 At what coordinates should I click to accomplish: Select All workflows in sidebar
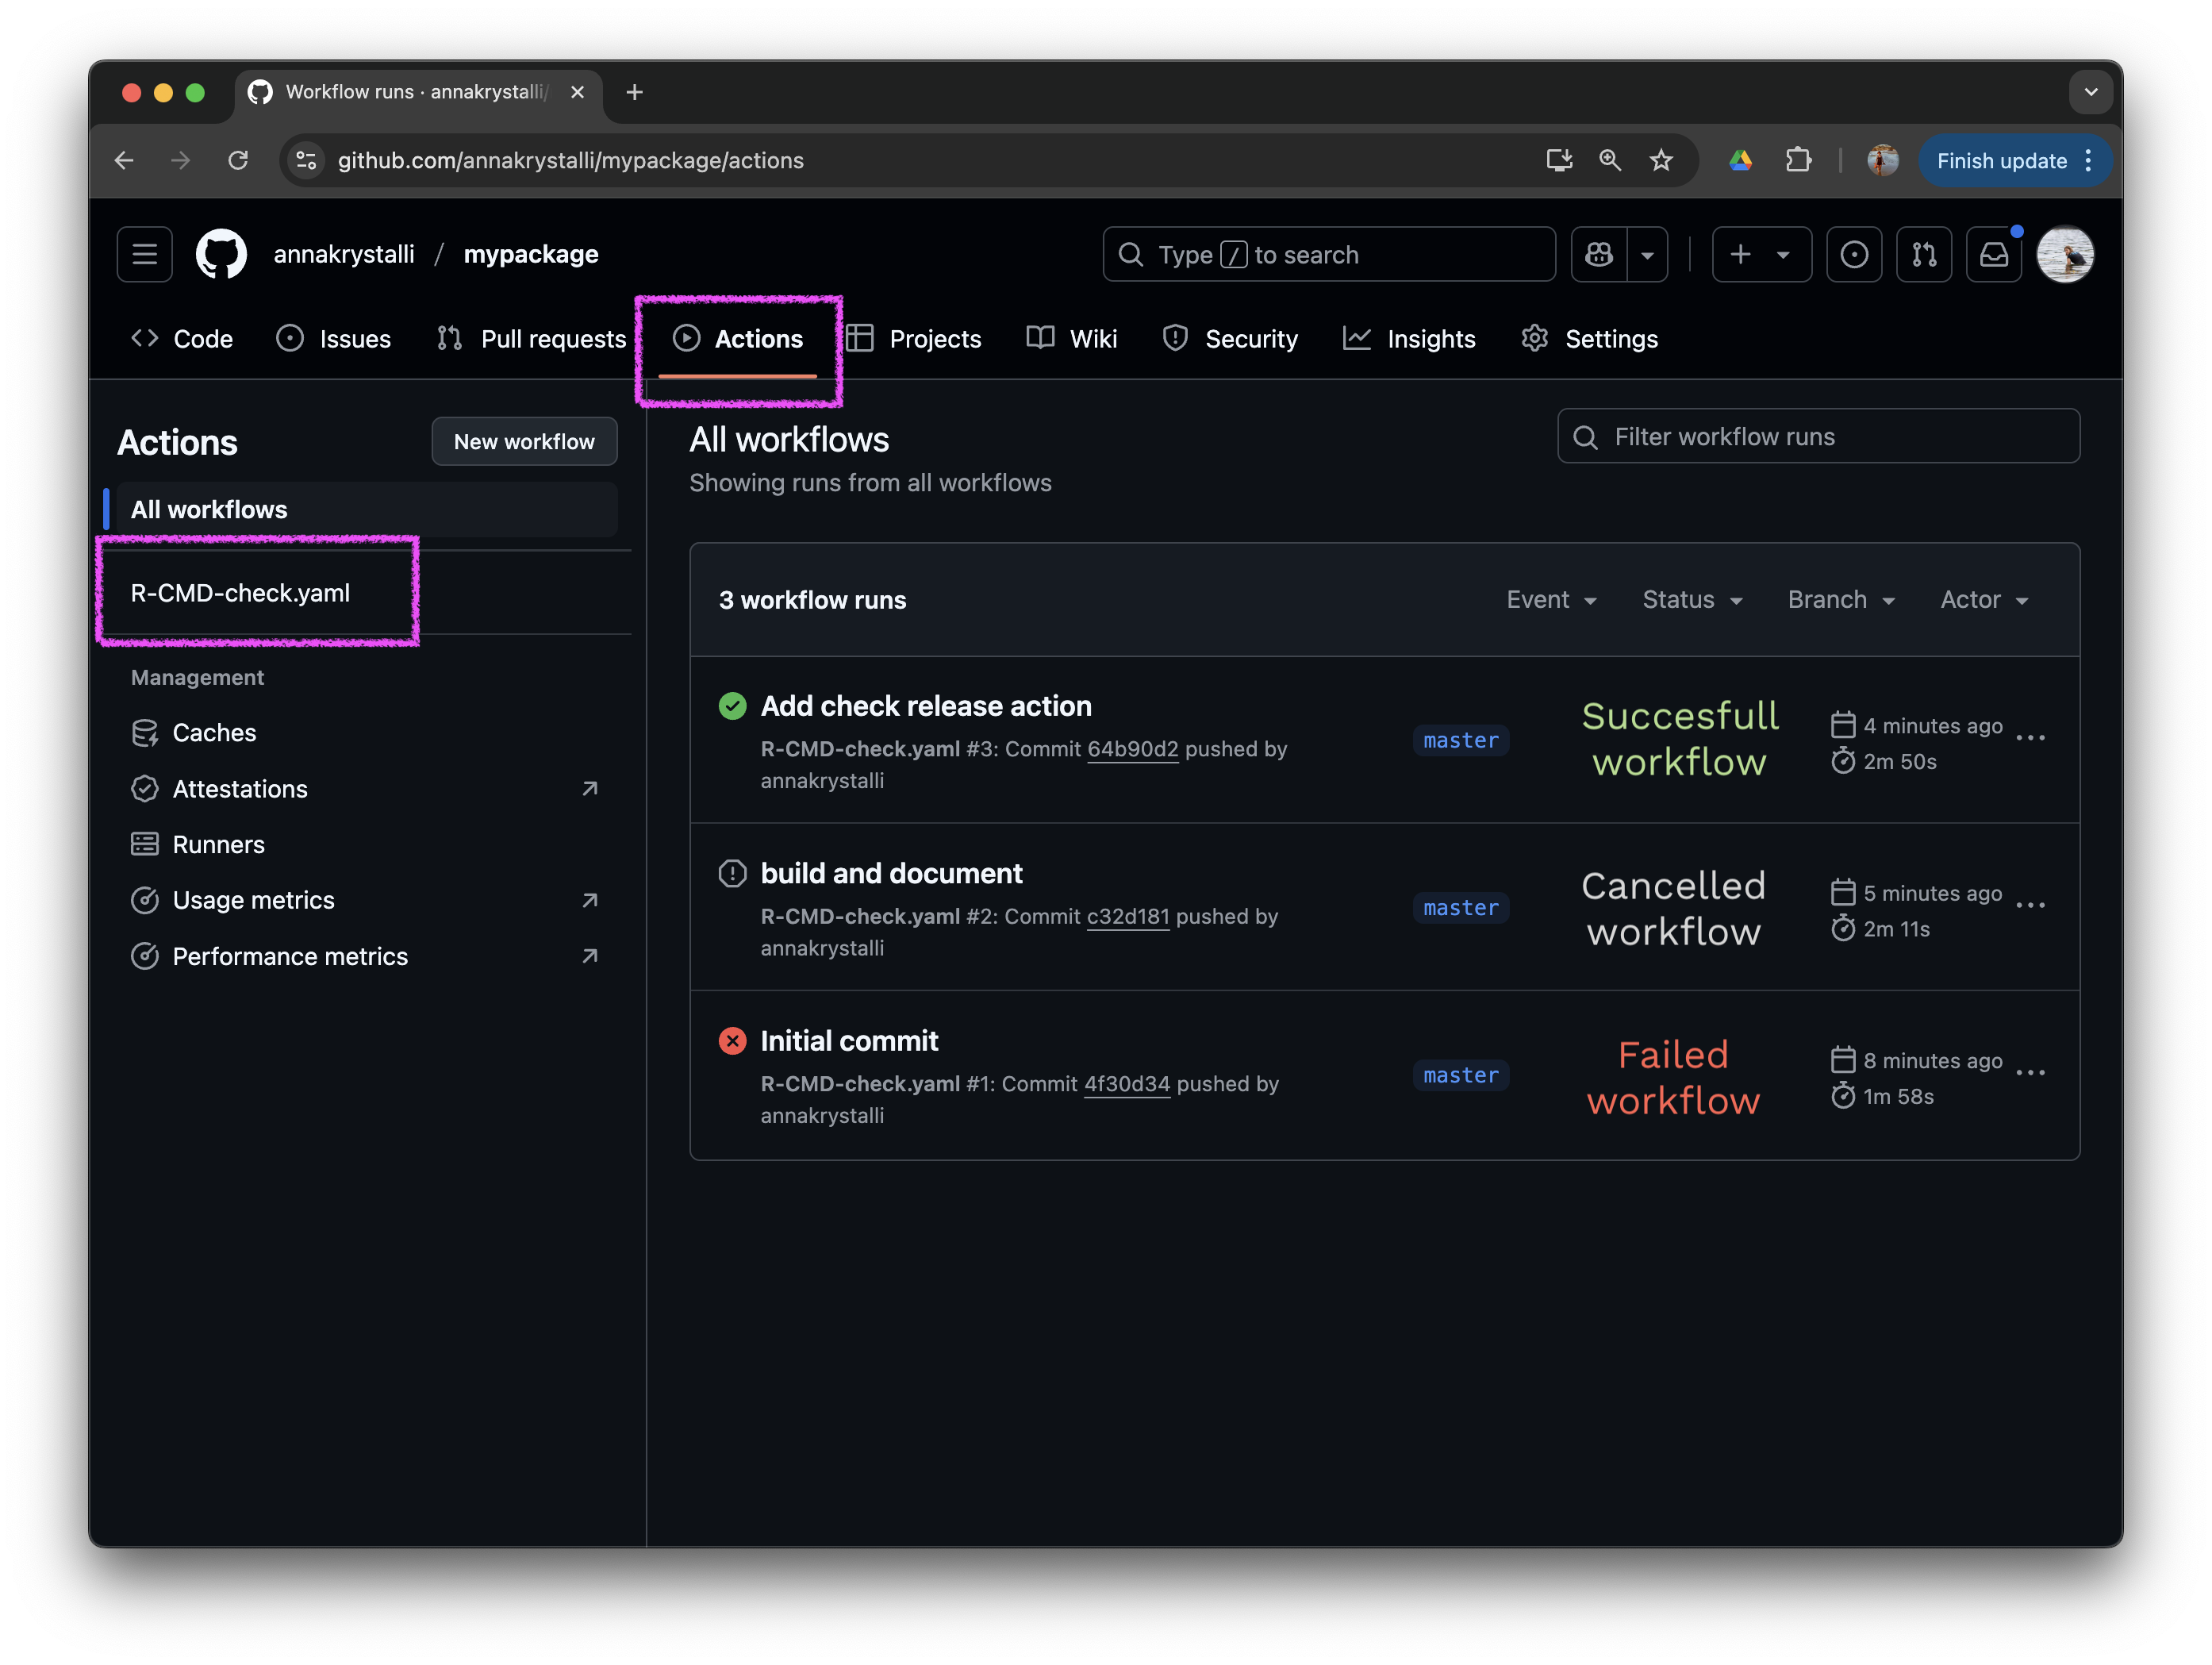(366, 510)
